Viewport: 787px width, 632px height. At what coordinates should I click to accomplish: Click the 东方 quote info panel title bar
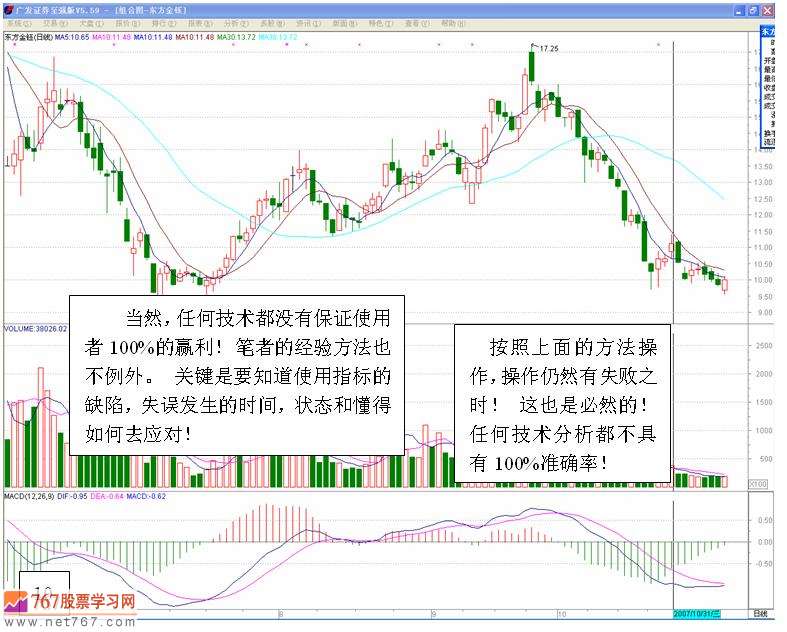(x=768, y=31)
